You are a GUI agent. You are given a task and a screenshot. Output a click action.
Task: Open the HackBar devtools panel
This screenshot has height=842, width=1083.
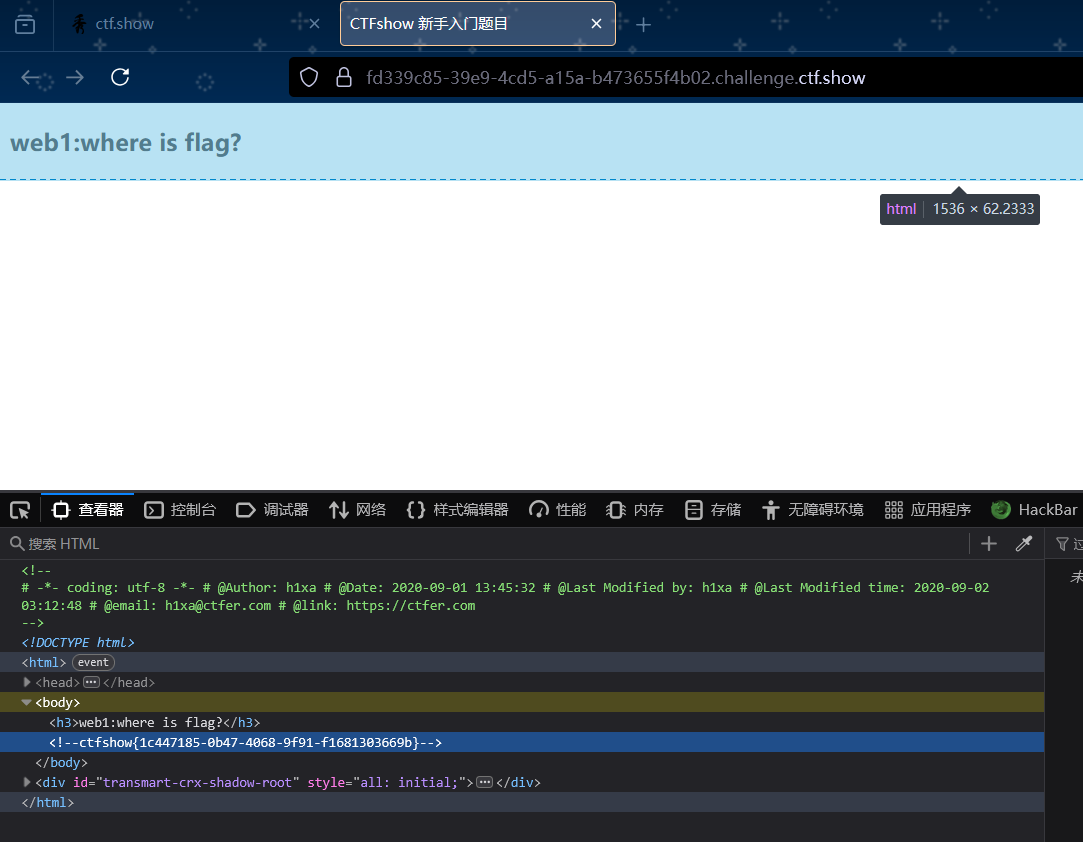[1033, 510]
